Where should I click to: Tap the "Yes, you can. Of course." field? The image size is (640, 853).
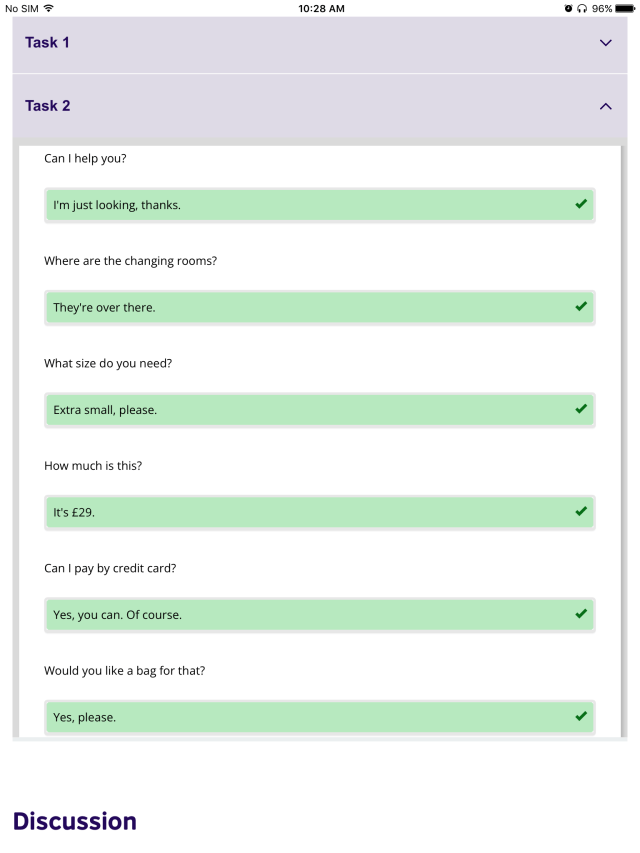(300, 615)
